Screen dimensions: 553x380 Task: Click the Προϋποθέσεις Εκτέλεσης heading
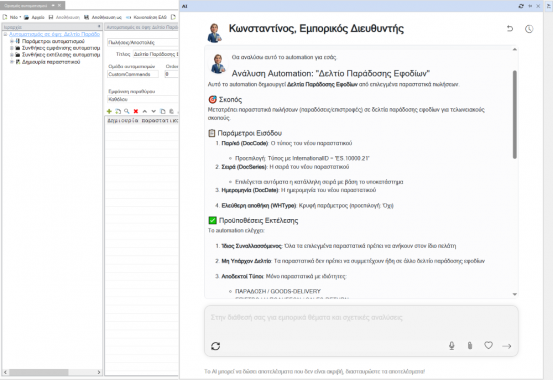tap(258, 221)
